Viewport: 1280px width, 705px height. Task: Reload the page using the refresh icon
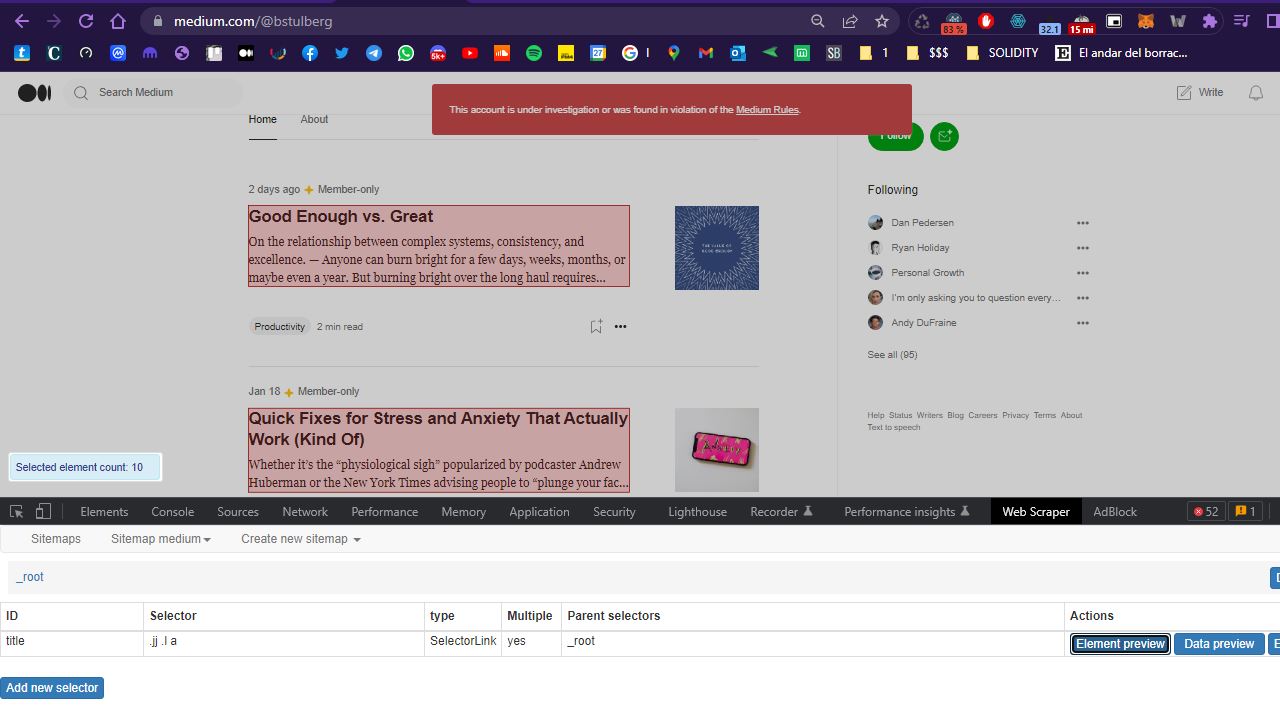click(86, 21)
